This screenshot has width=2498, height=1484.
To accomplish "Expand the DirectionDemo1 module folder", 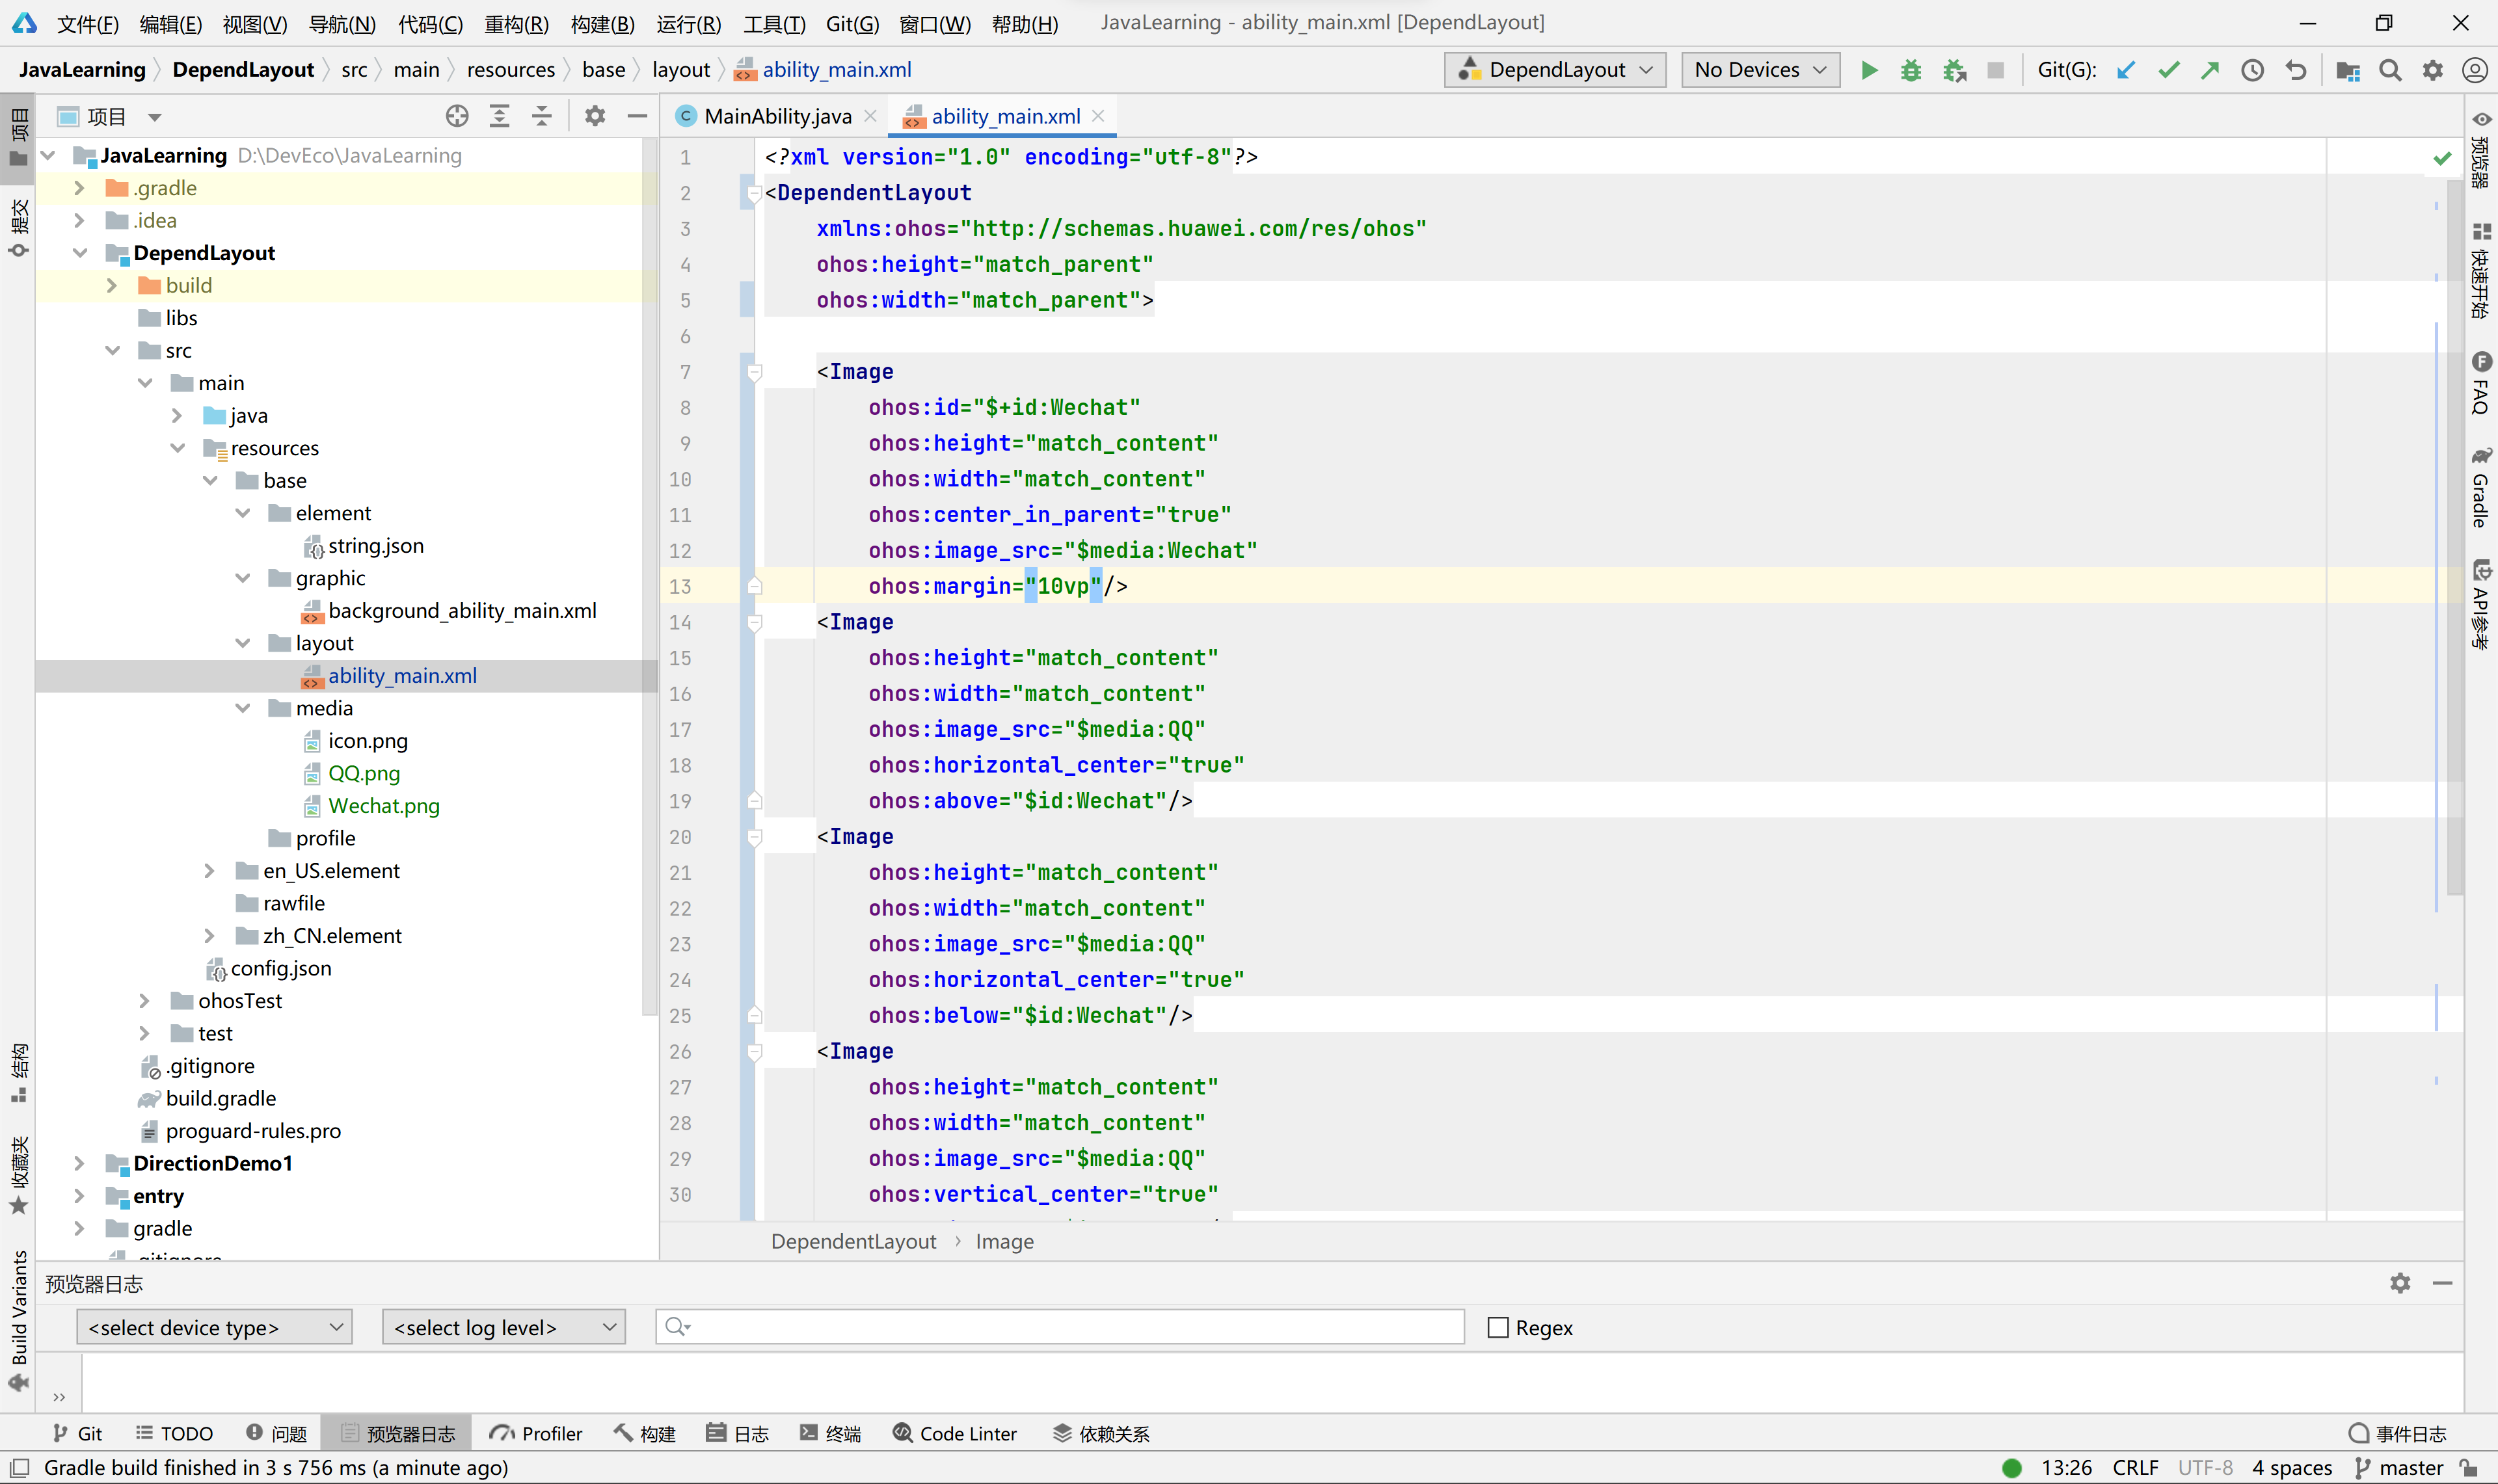I will click(79, 1163).
